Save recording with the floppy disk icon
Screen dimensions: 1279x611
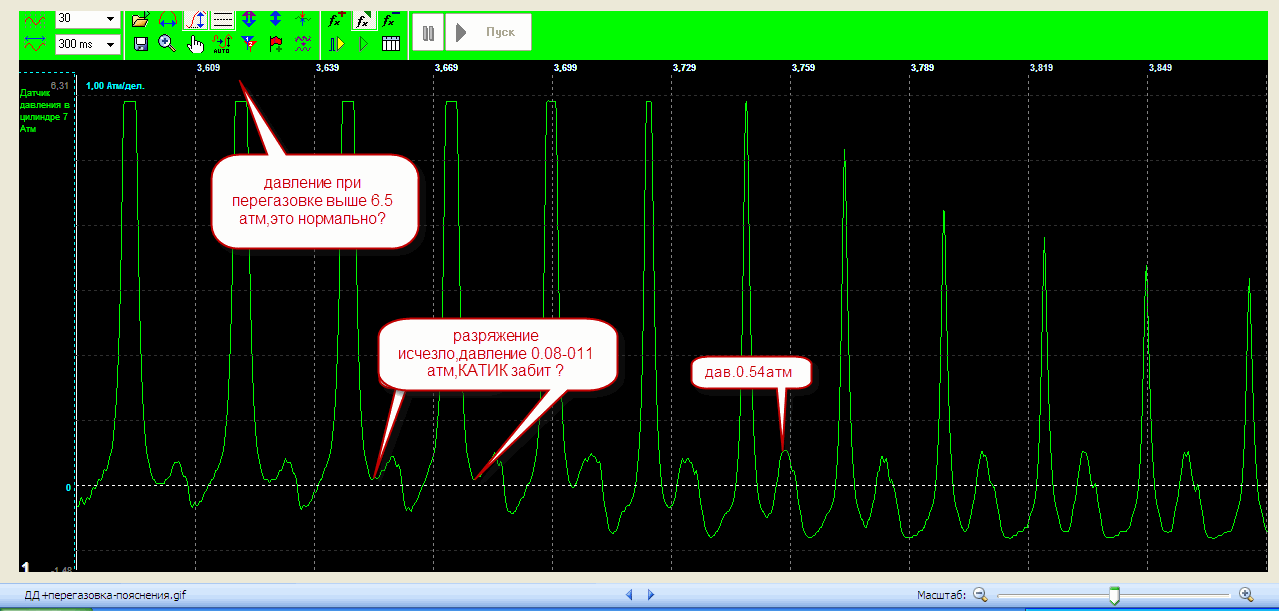140,44
